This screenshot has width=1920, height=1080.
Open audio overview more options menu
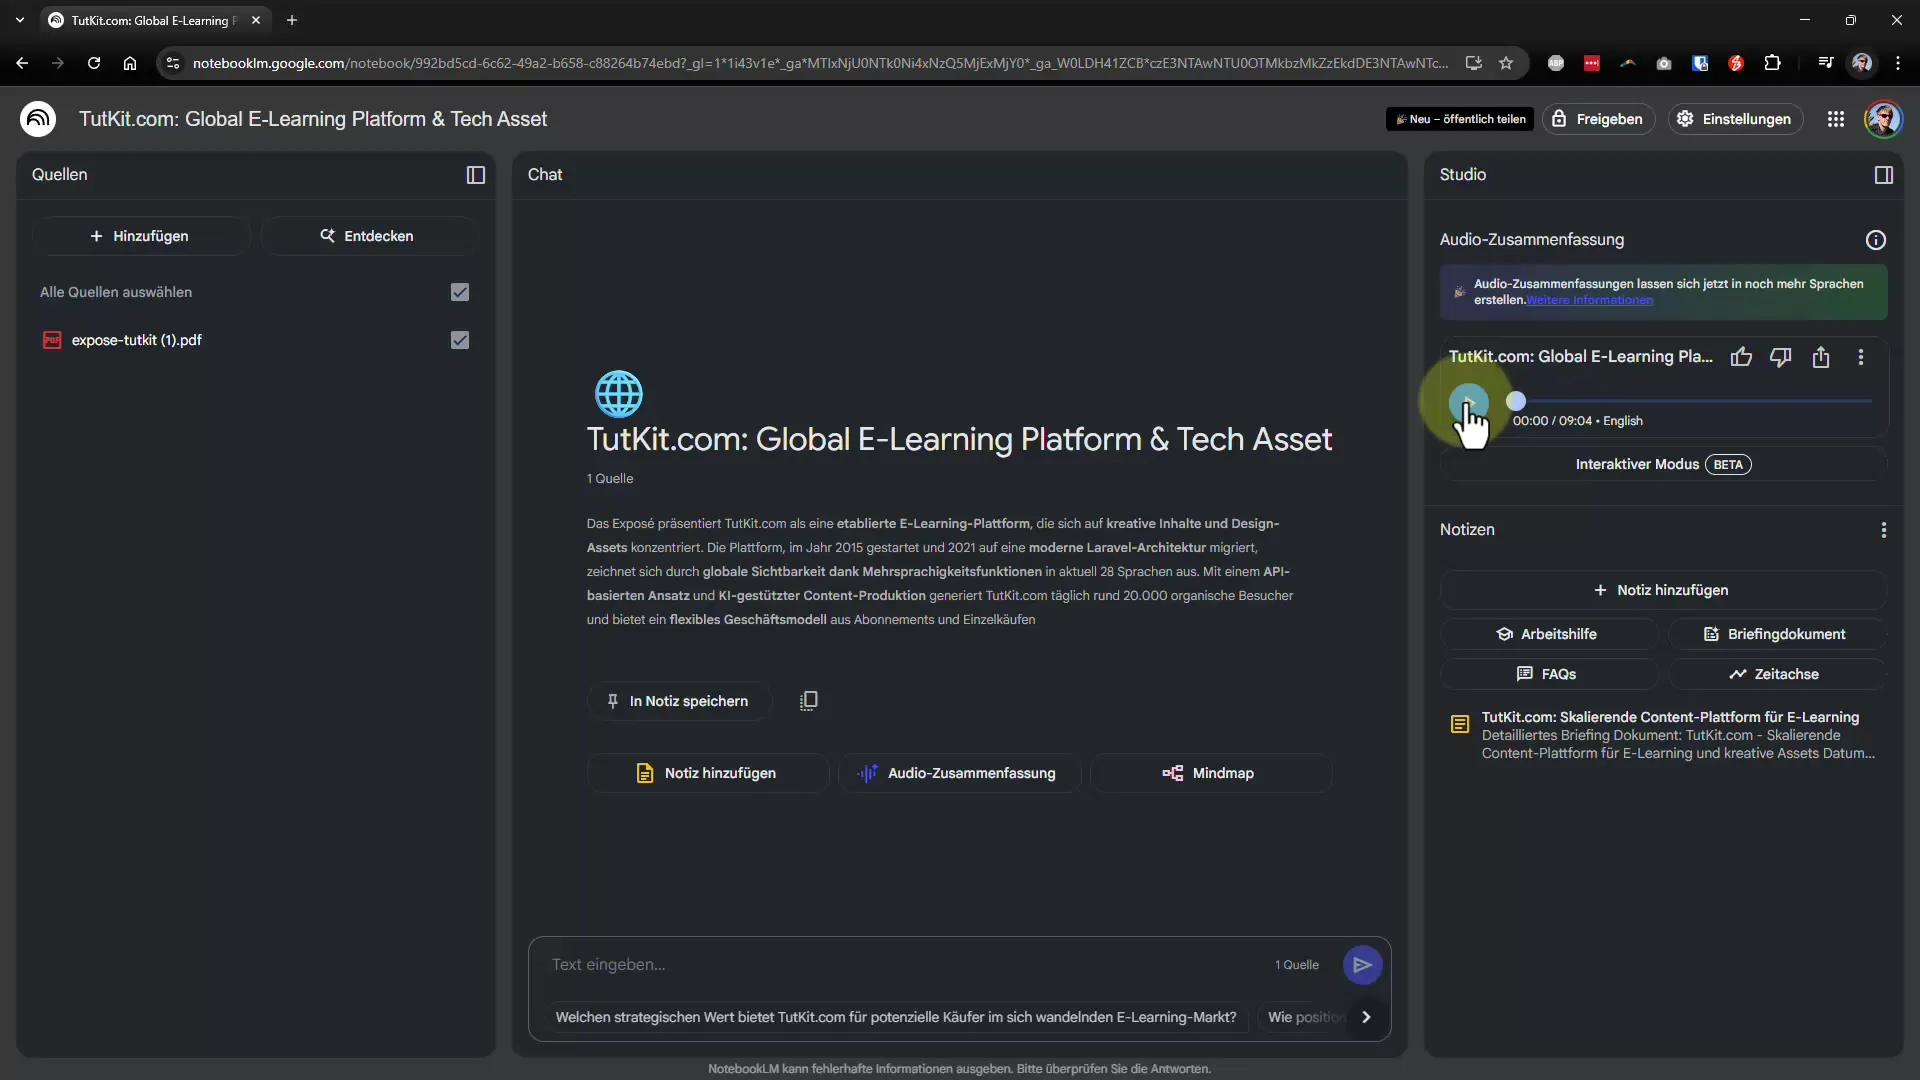[x=1861, y=357]
